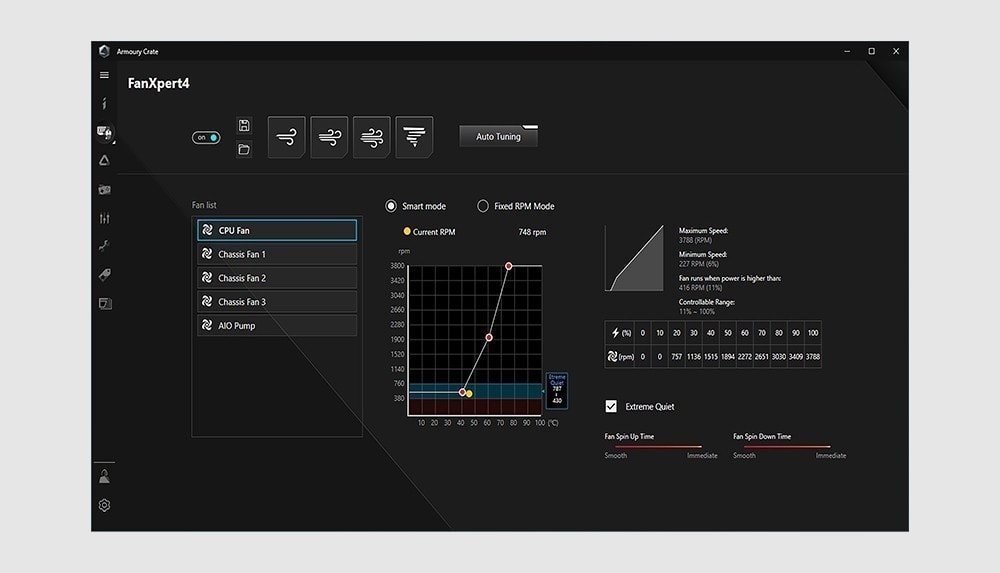Screen dimensions: 1000x573
Task: Select Fixed RPM Mode radio button
Action: point(483,206)
